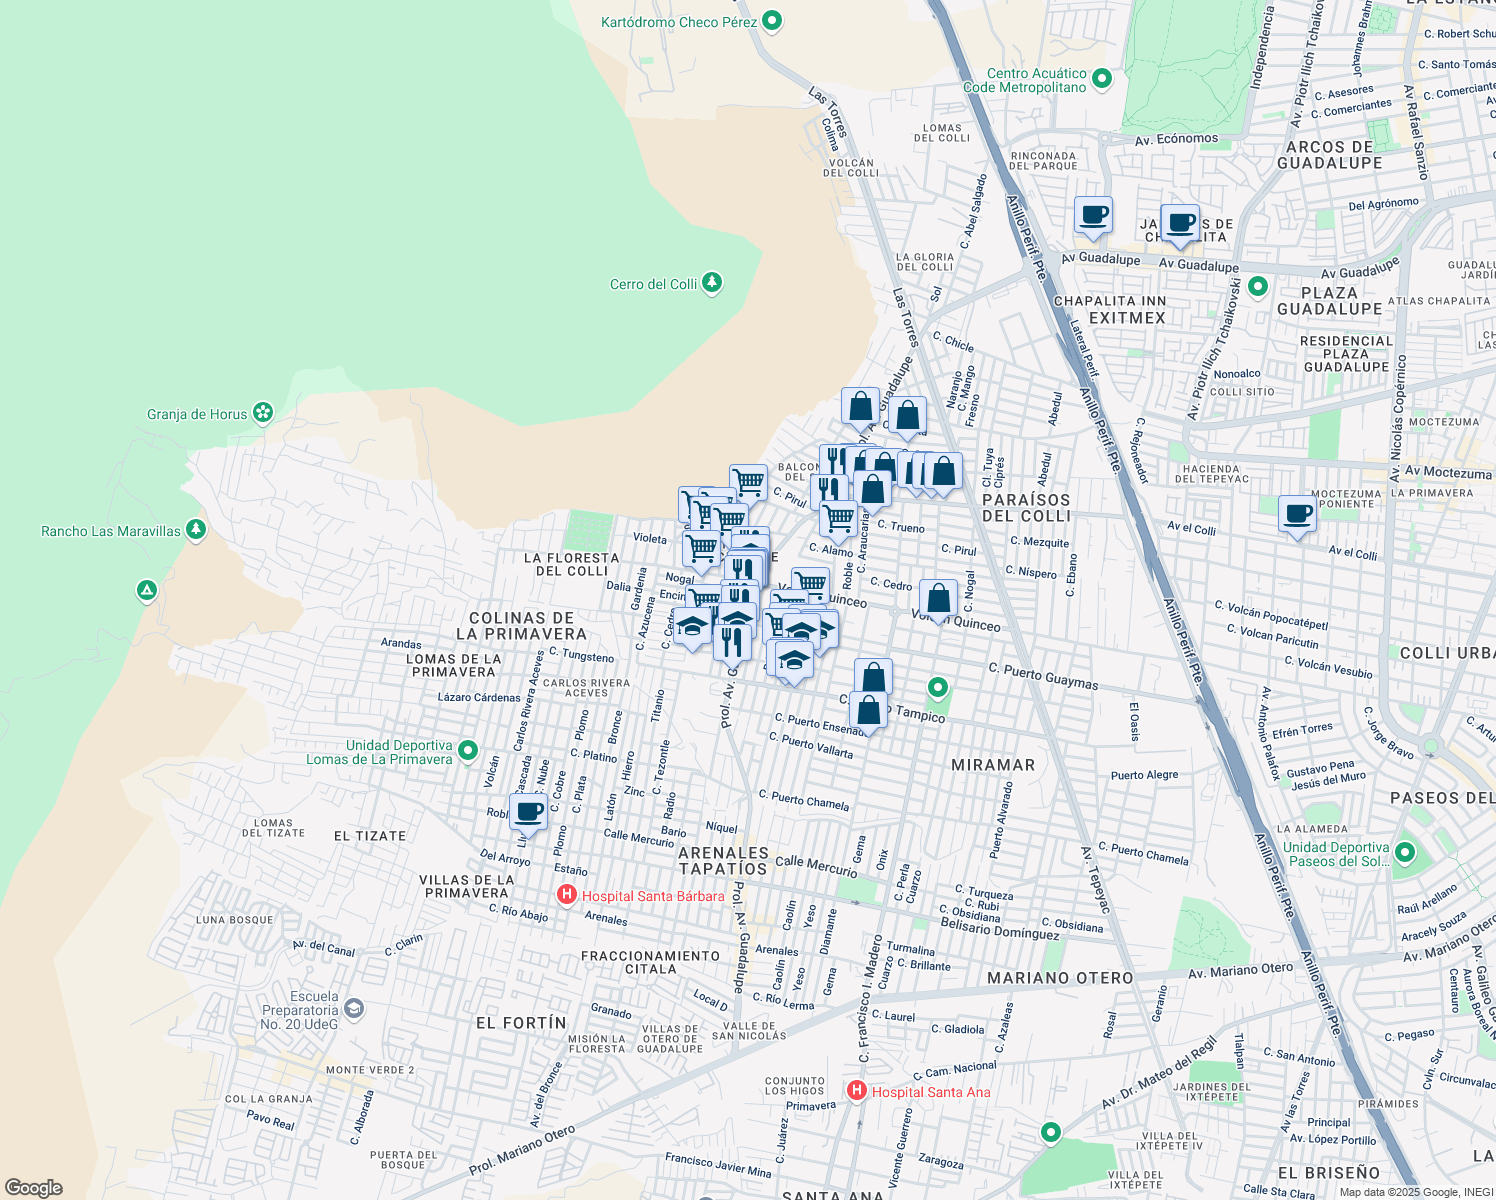
Task: Click the 'LA FLORESTA DEL COLLI' label
Action: [x=572, y=565]
